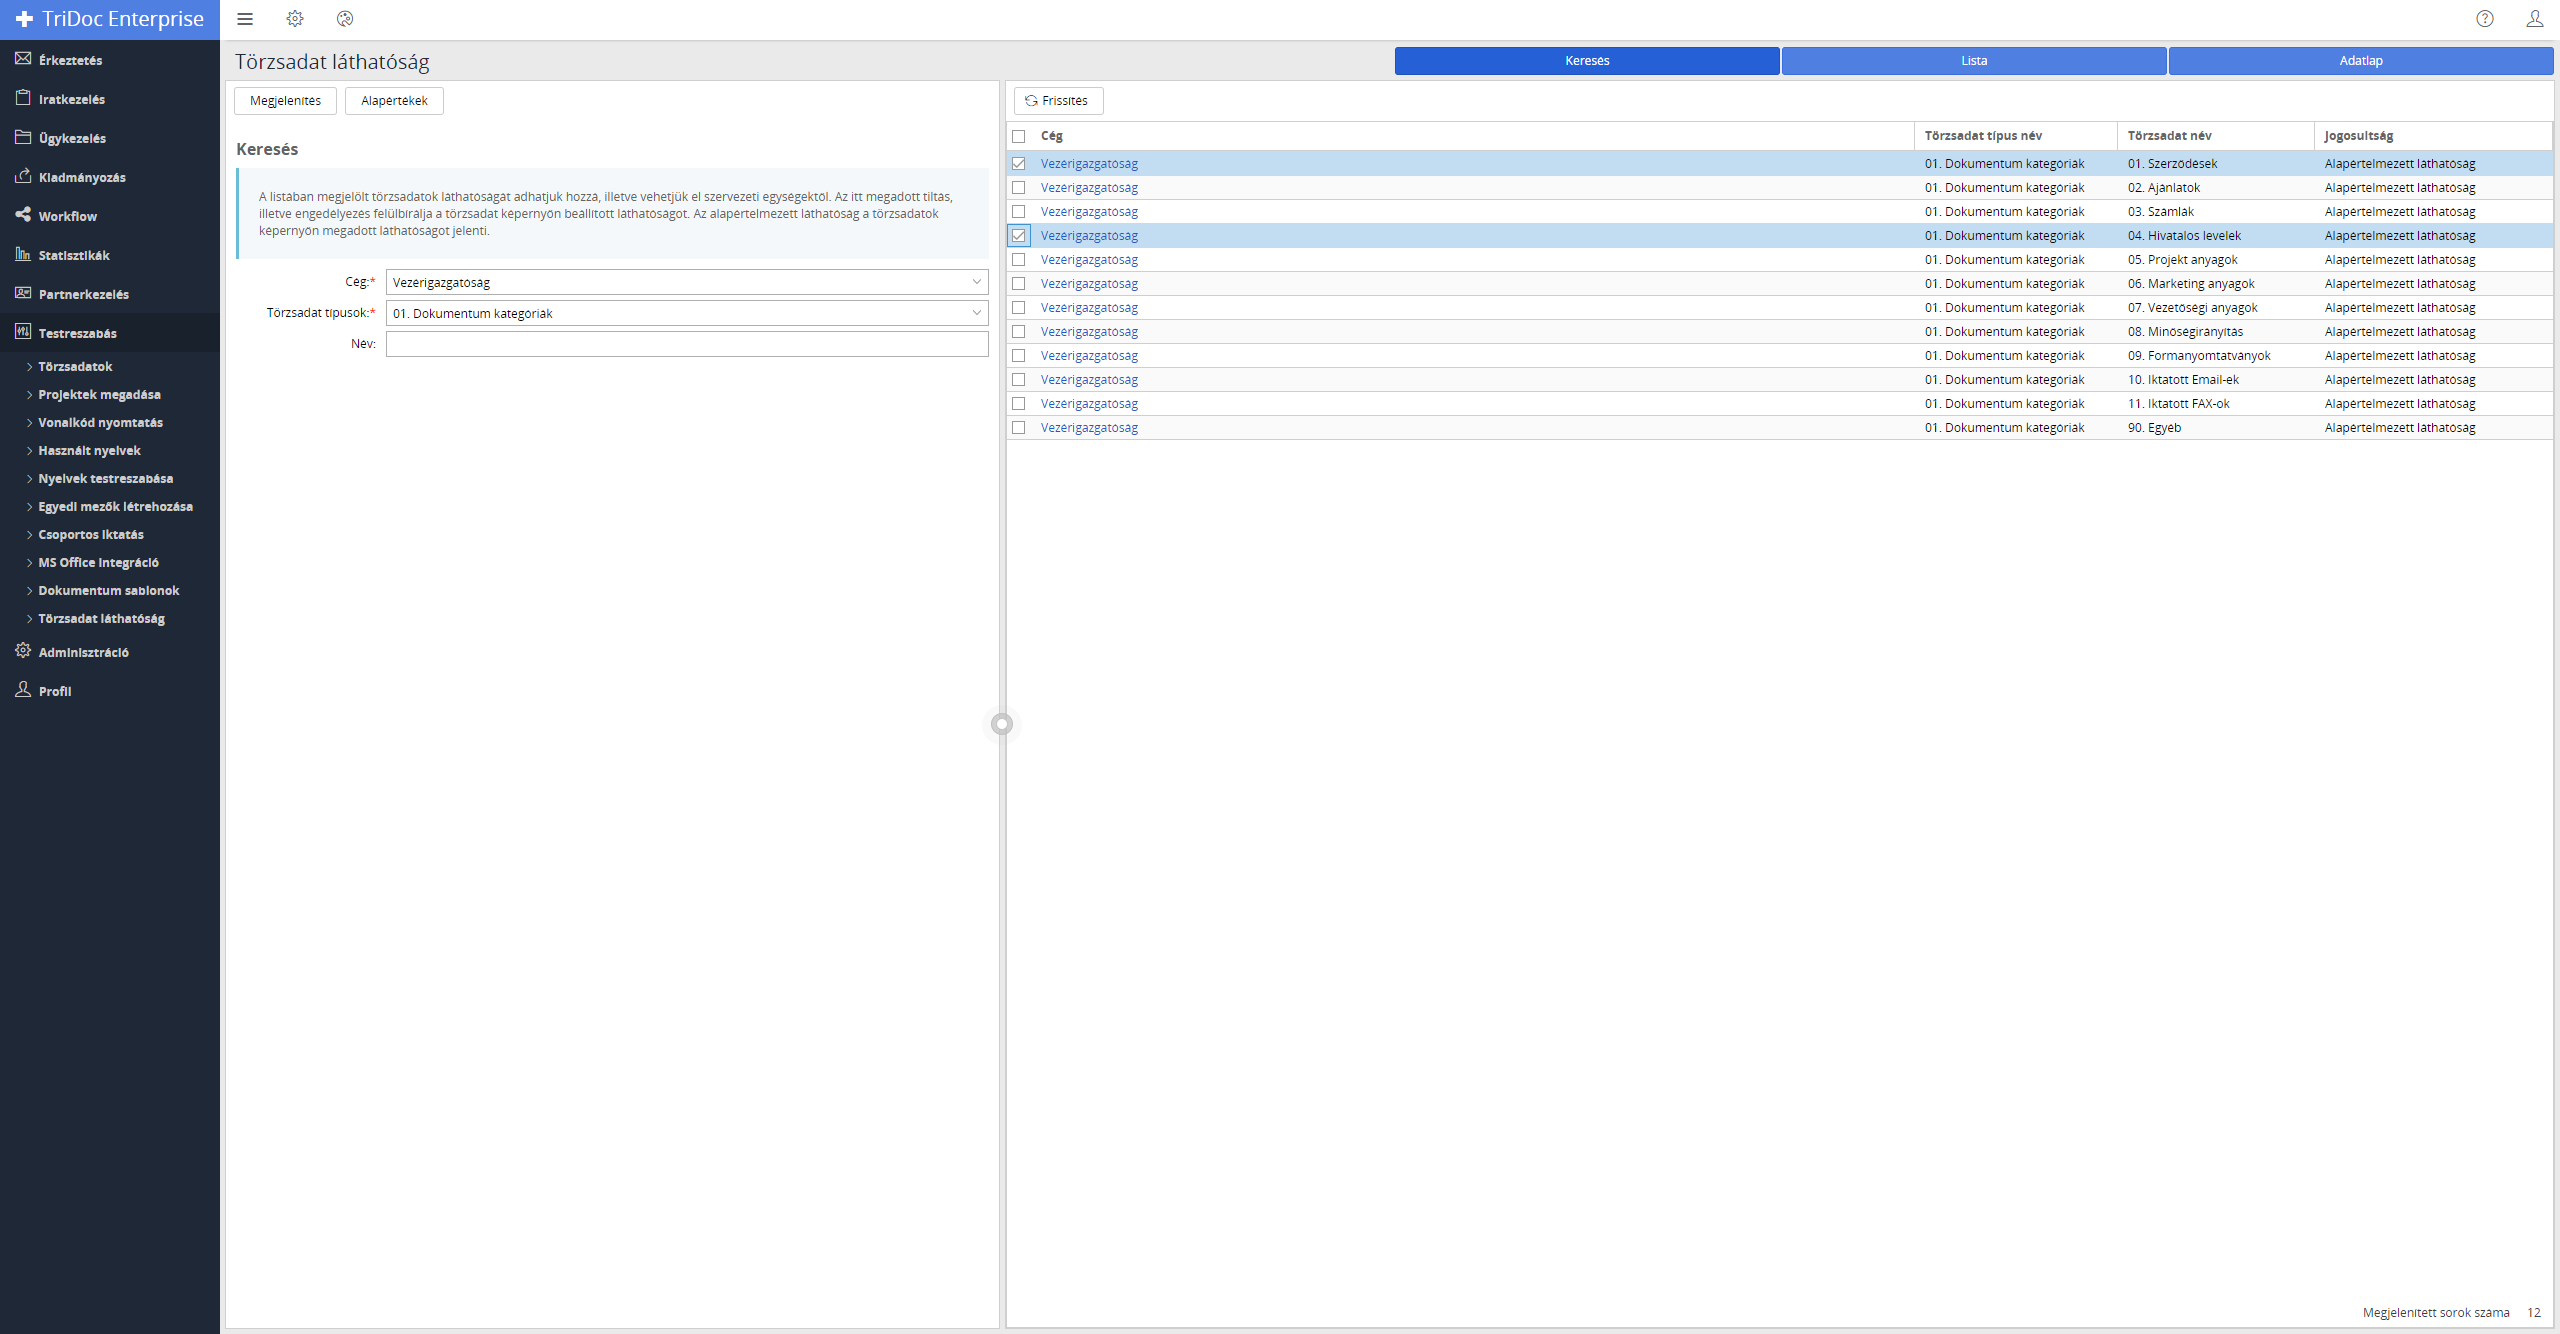The image size is (2560, 1334).
Task: Check the 03. Szamlak row checkbox
Action: [x=1019, y=212]
